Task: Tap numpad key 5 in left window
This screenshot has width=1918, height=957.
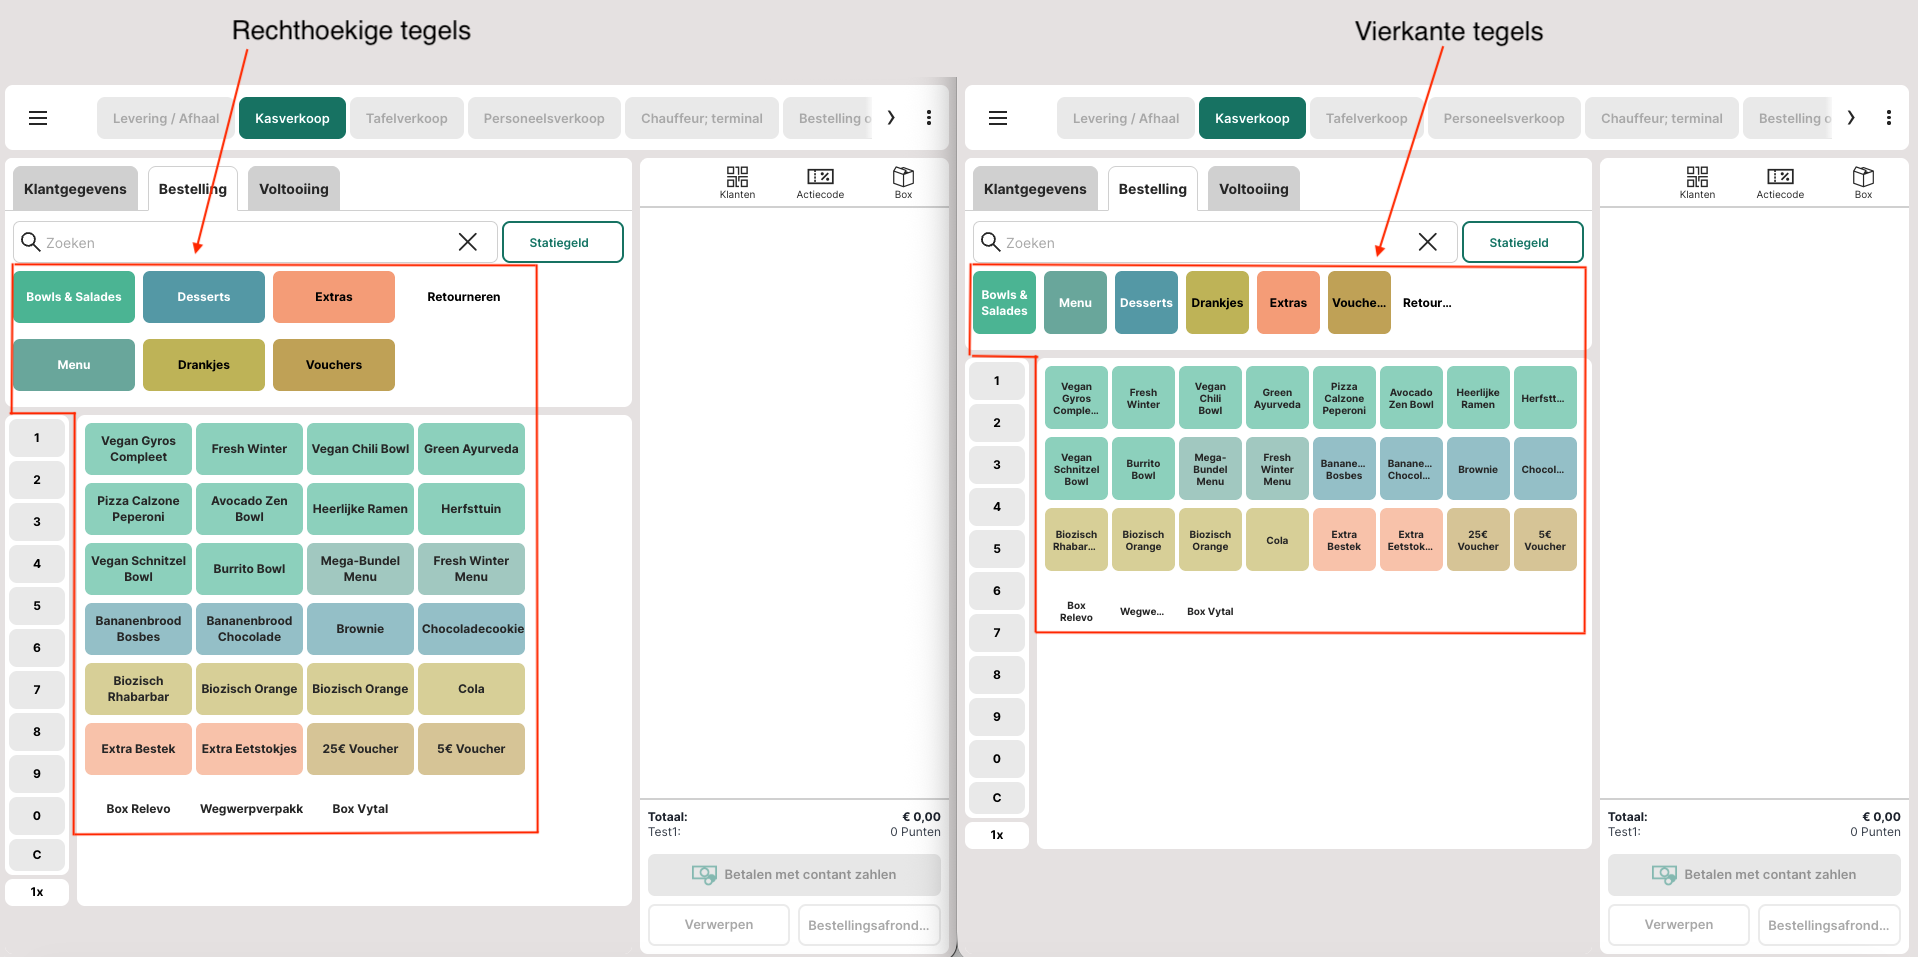Action: [x=37, y=606]
